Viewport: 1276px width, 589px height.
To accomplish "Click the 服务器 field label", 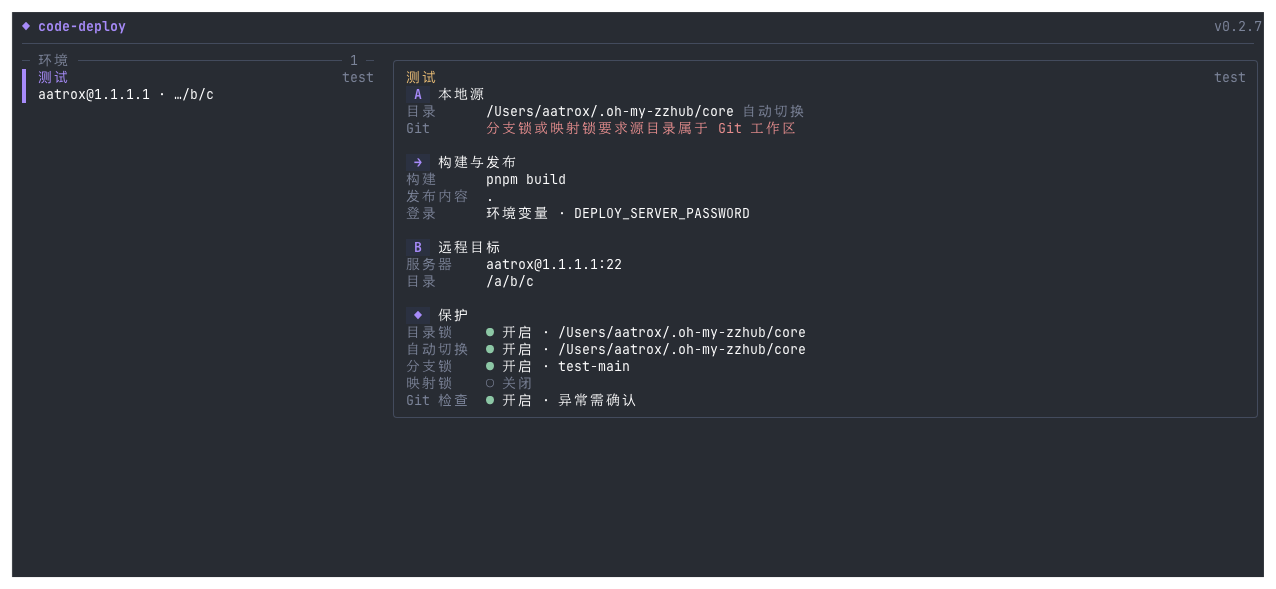I will point(429,264).
